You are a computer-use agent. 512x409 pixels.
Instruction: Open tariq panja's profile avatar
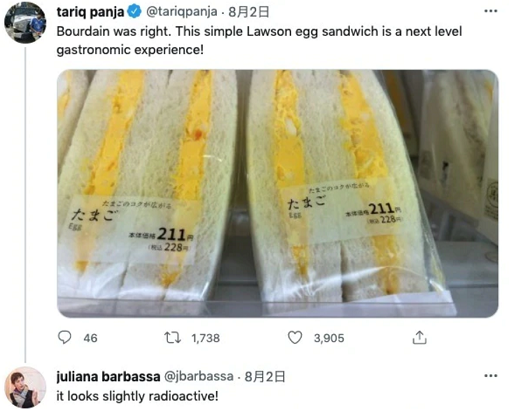(x=25, y=23)
